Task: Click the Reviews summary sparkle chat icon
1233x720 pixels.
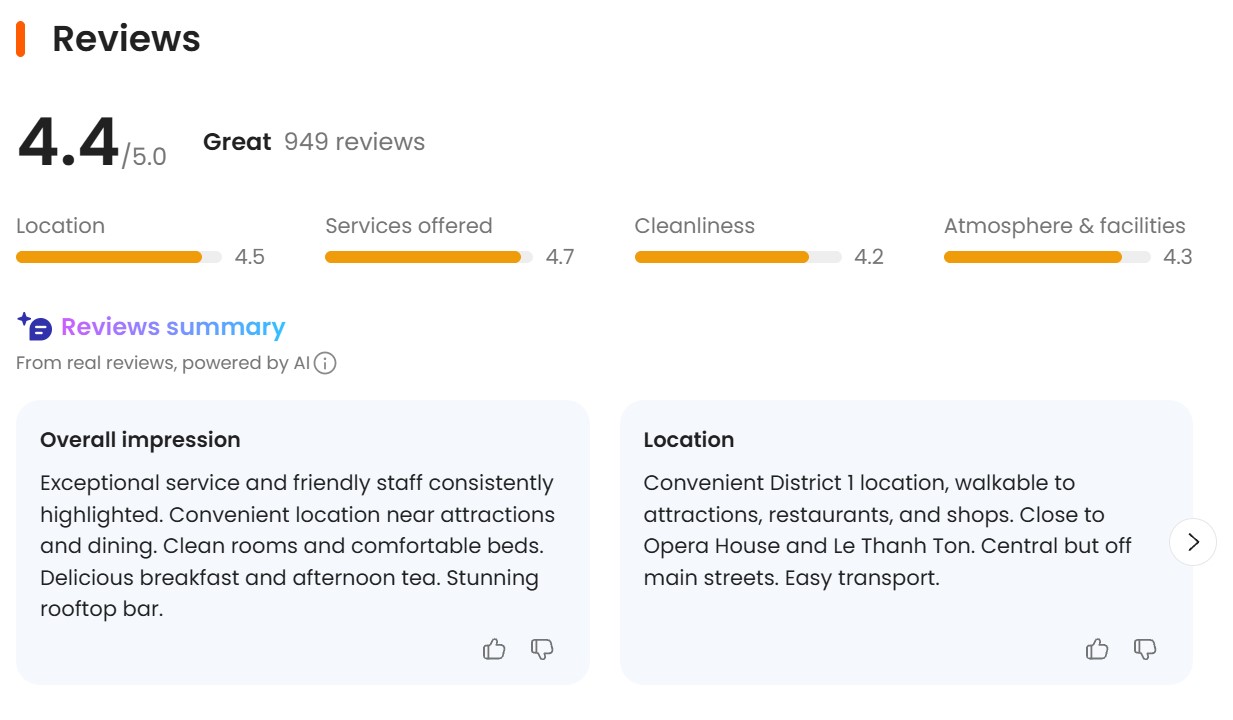Action: tap(34, 326)
